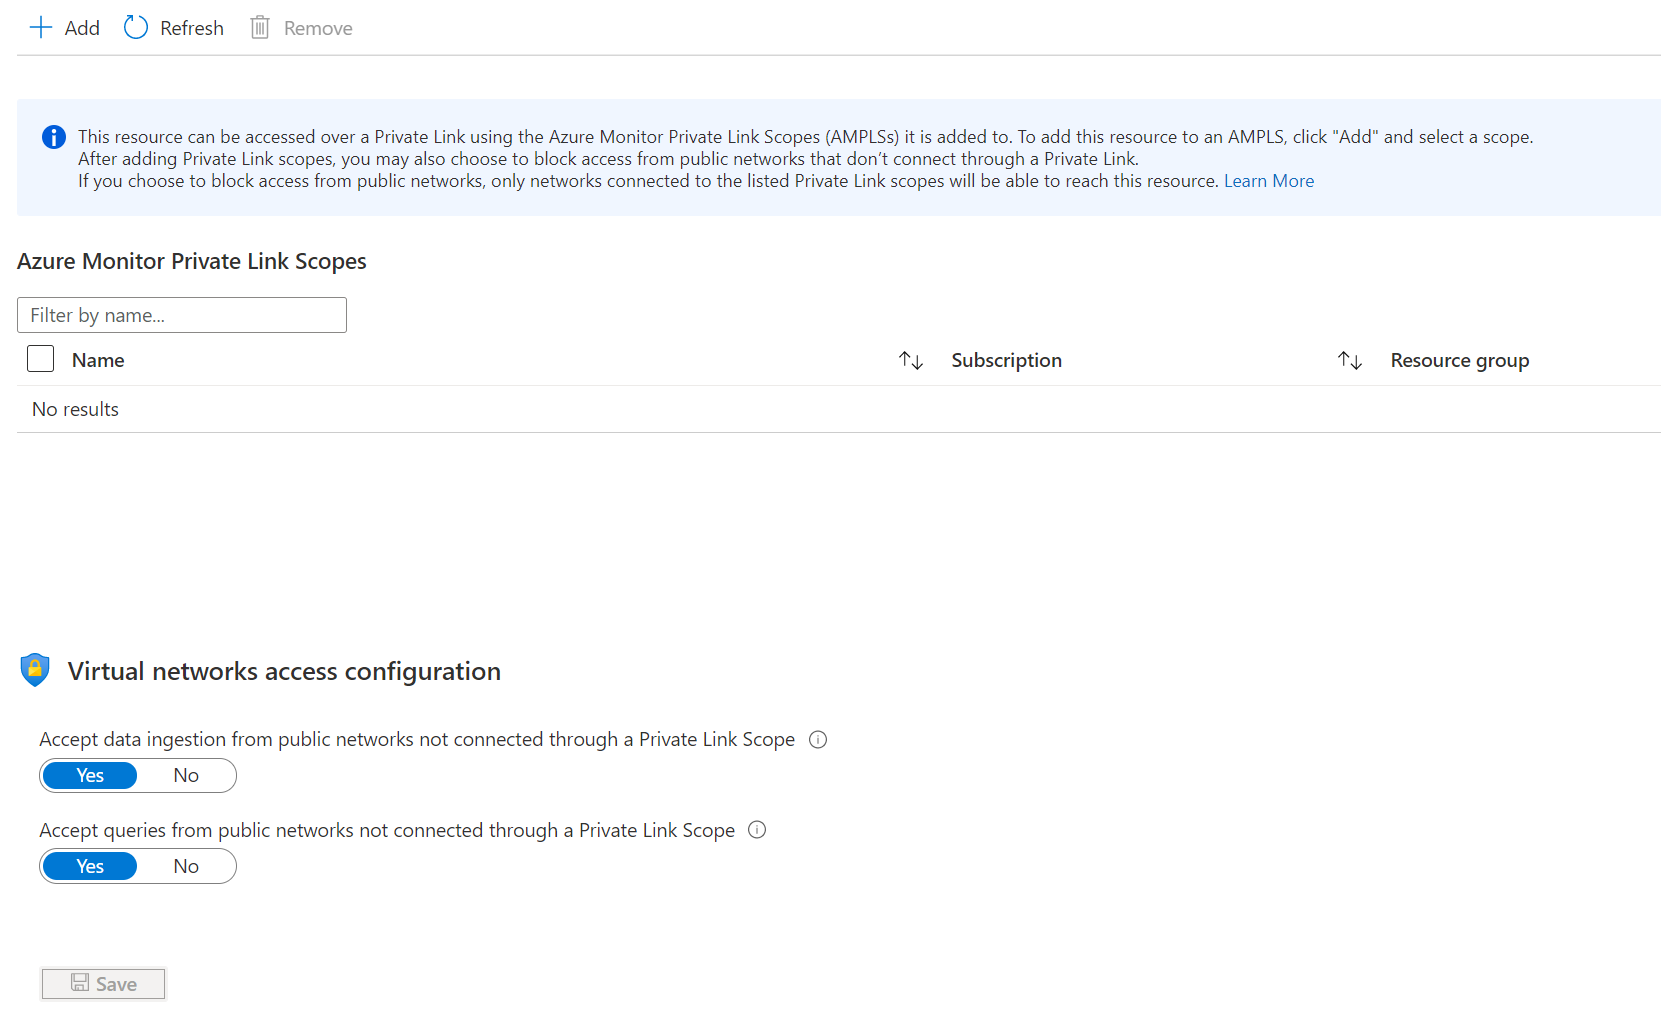The image size is (1661, 1023).
Task: Click info icon beside data ingestion setting
Action: click(x=818, y=740)
